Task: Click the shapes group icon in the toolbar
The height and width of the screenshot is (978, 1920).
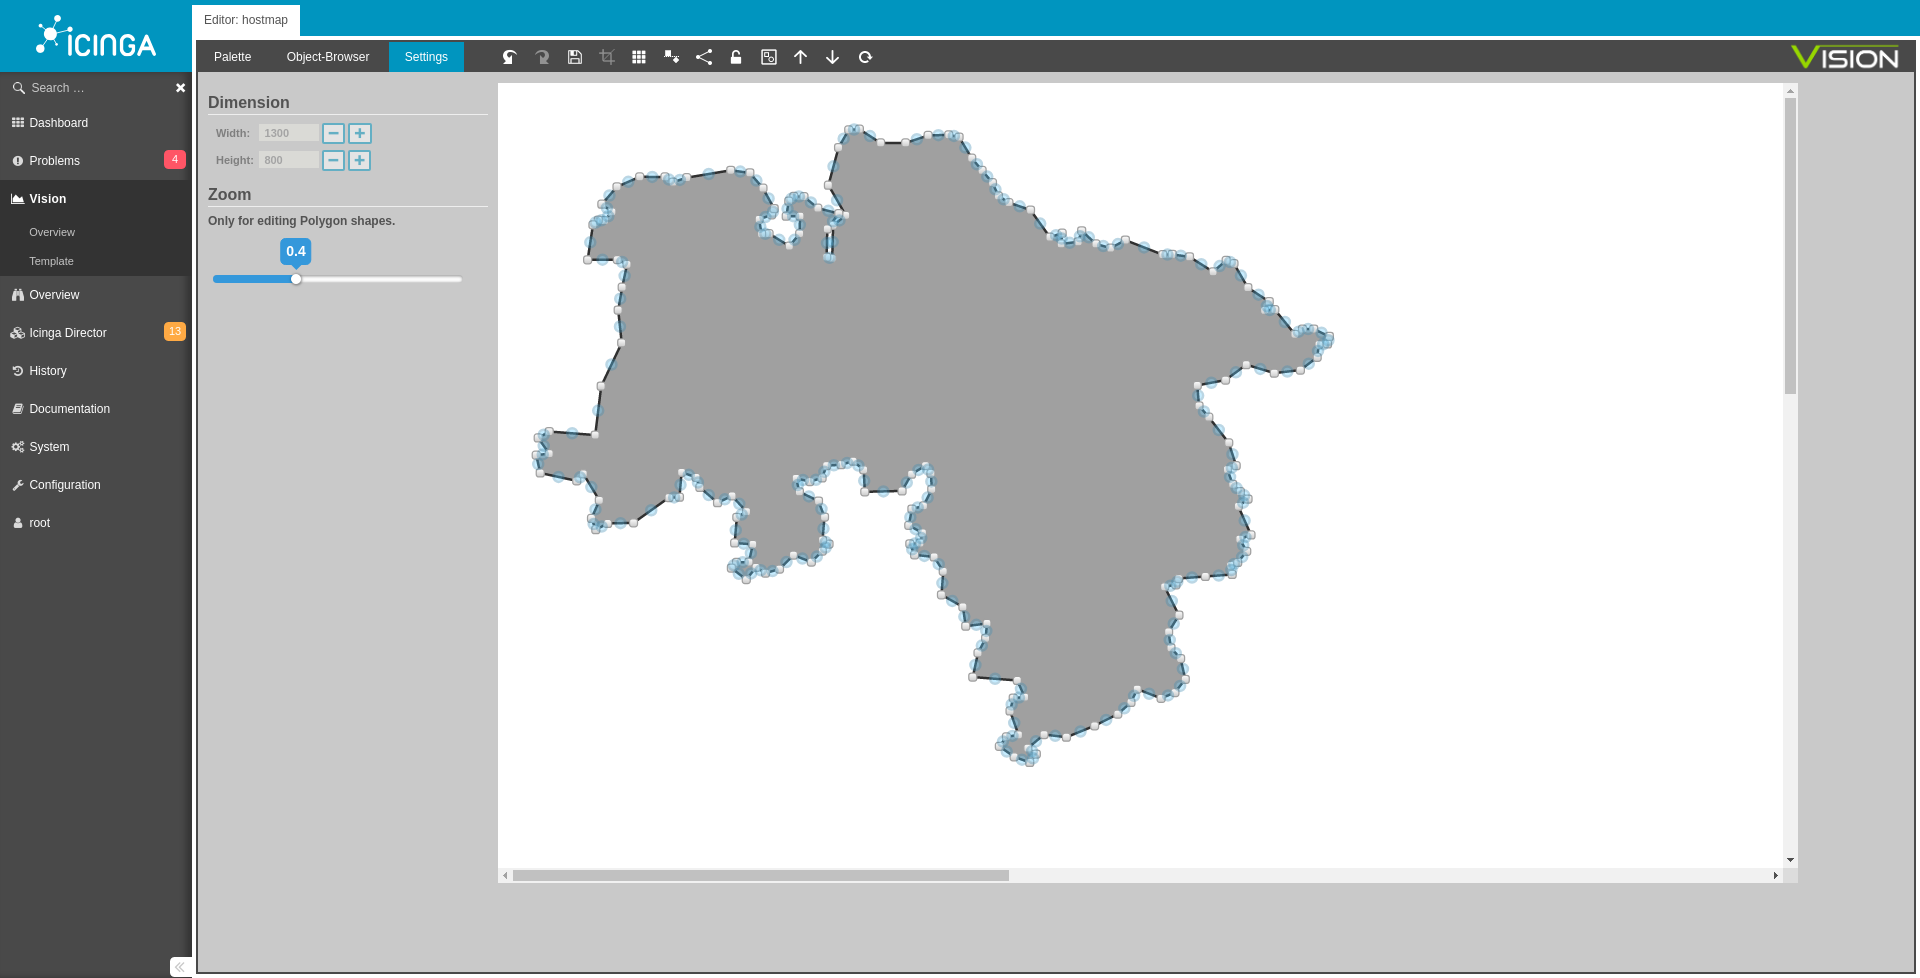Action: pos(768,57)
